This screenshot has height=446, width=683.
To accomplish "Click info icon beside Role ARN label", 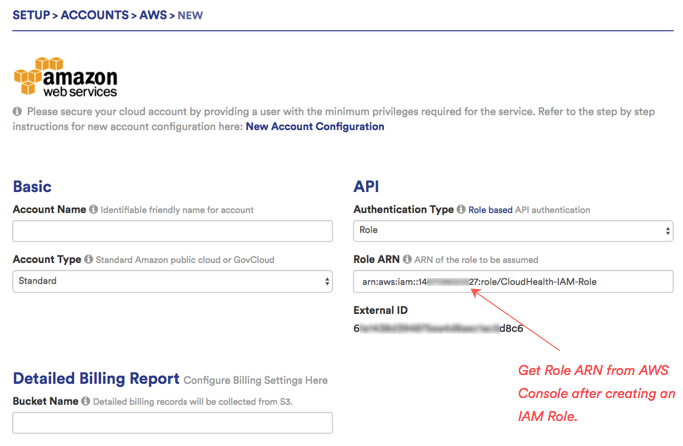I will [409, 260].
